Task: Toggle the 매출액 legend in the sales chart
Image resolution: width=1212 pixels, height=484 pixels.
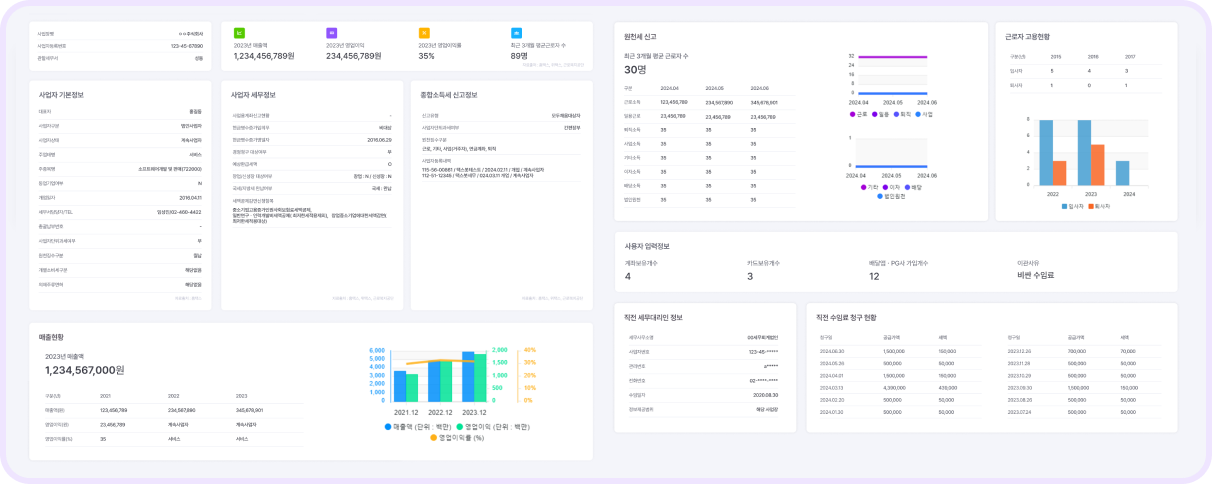Action: 389,426
